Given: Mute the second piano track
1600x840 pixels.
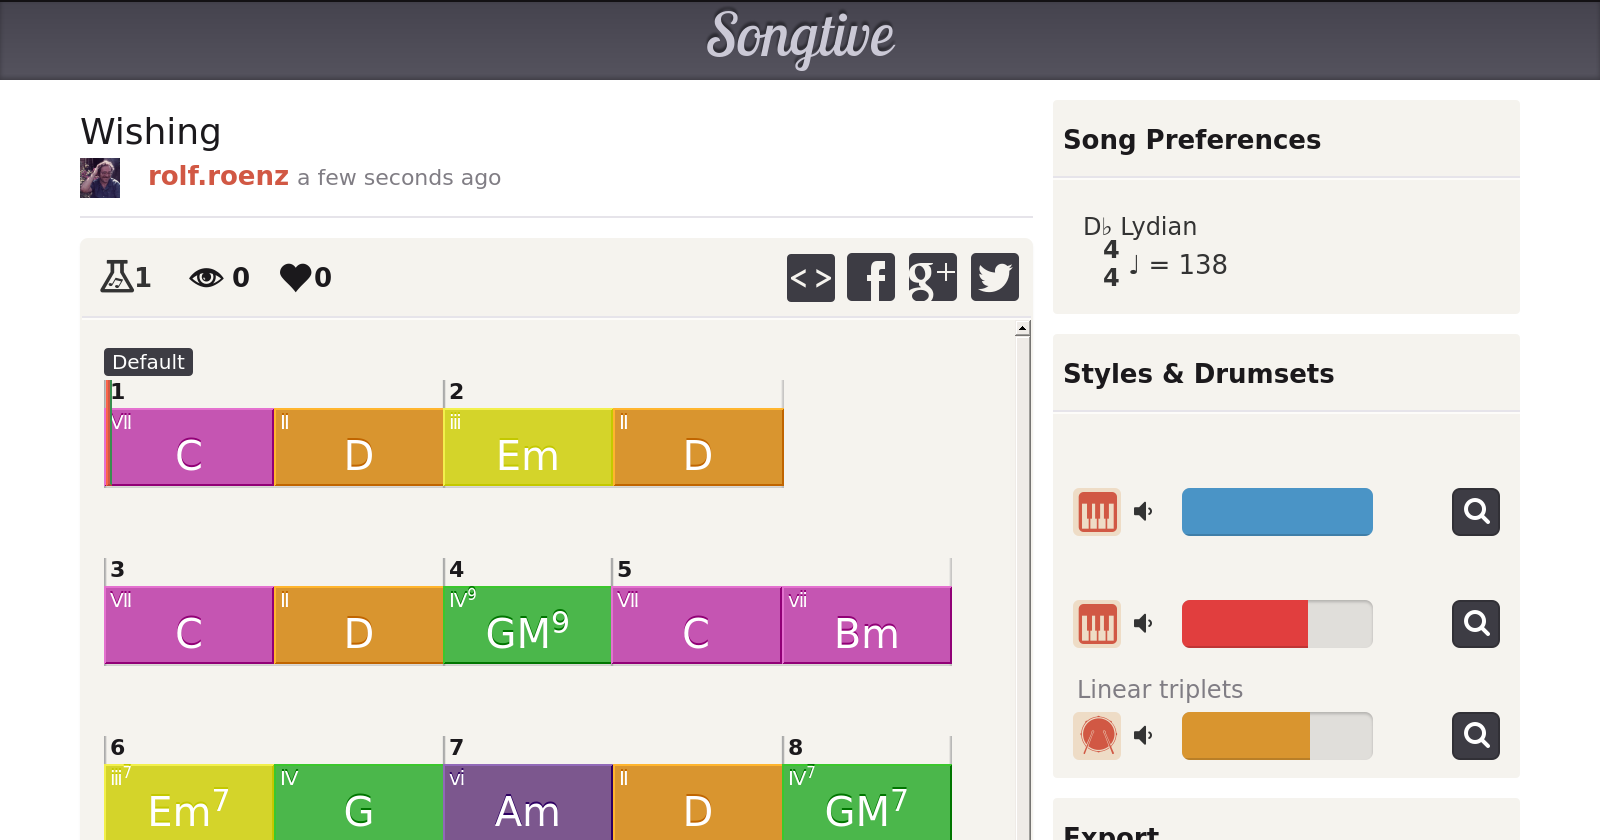Looking at the screenshot, I should pyautogui.click(x=1143, y=624).
